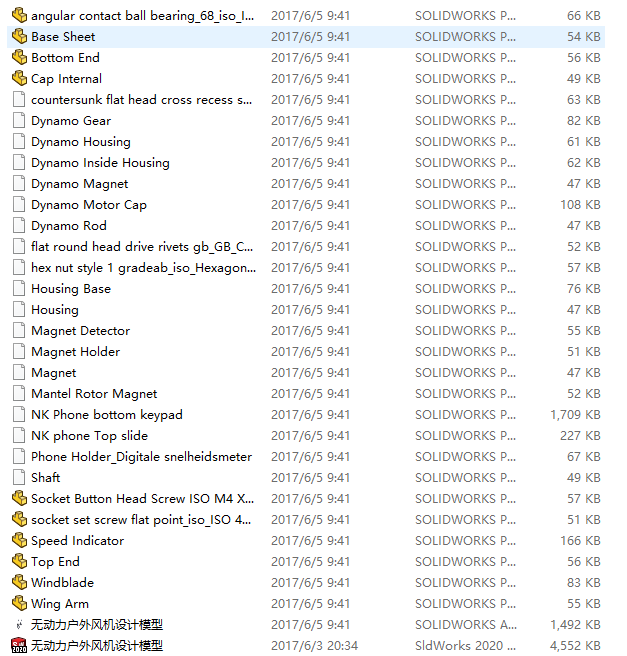The width and height of the screenshot is (627, 656).
Task: Click the '63 KB' size value
Action: pyautogui.click(x=583, y=100)
